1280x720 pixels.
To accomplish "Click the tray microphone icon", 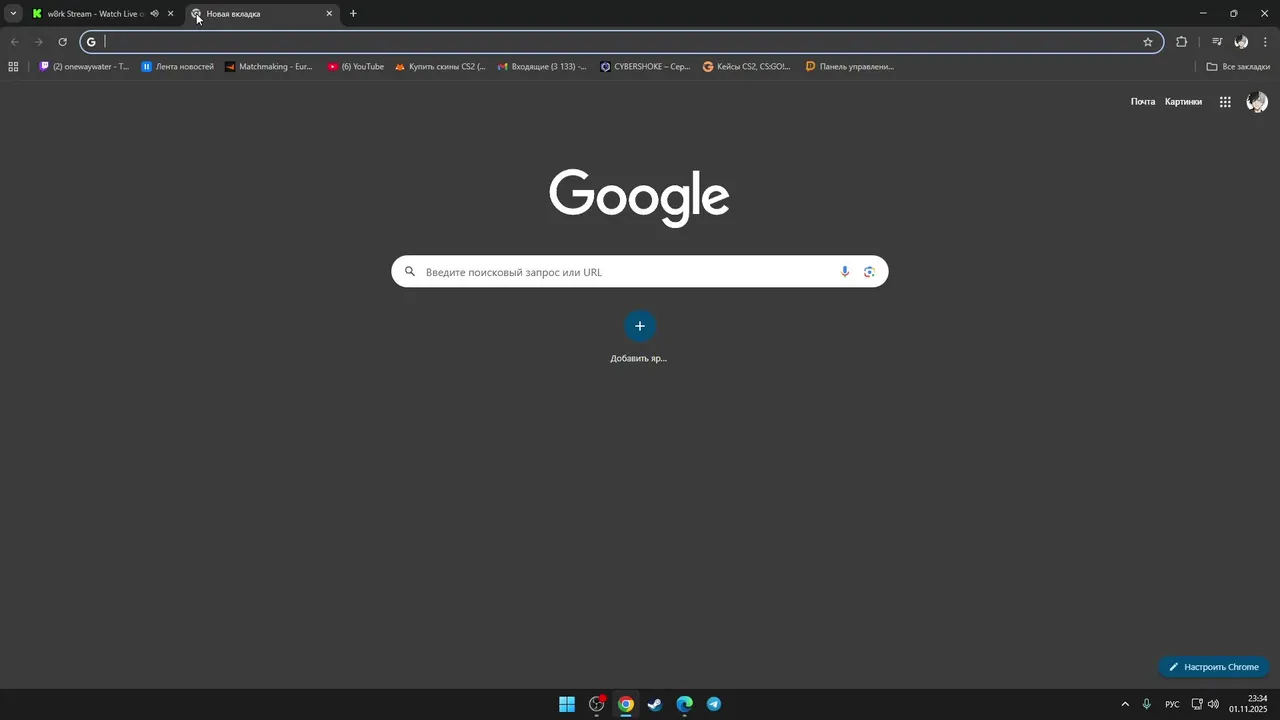I will pyautogui.click(x=1146, y=704).
